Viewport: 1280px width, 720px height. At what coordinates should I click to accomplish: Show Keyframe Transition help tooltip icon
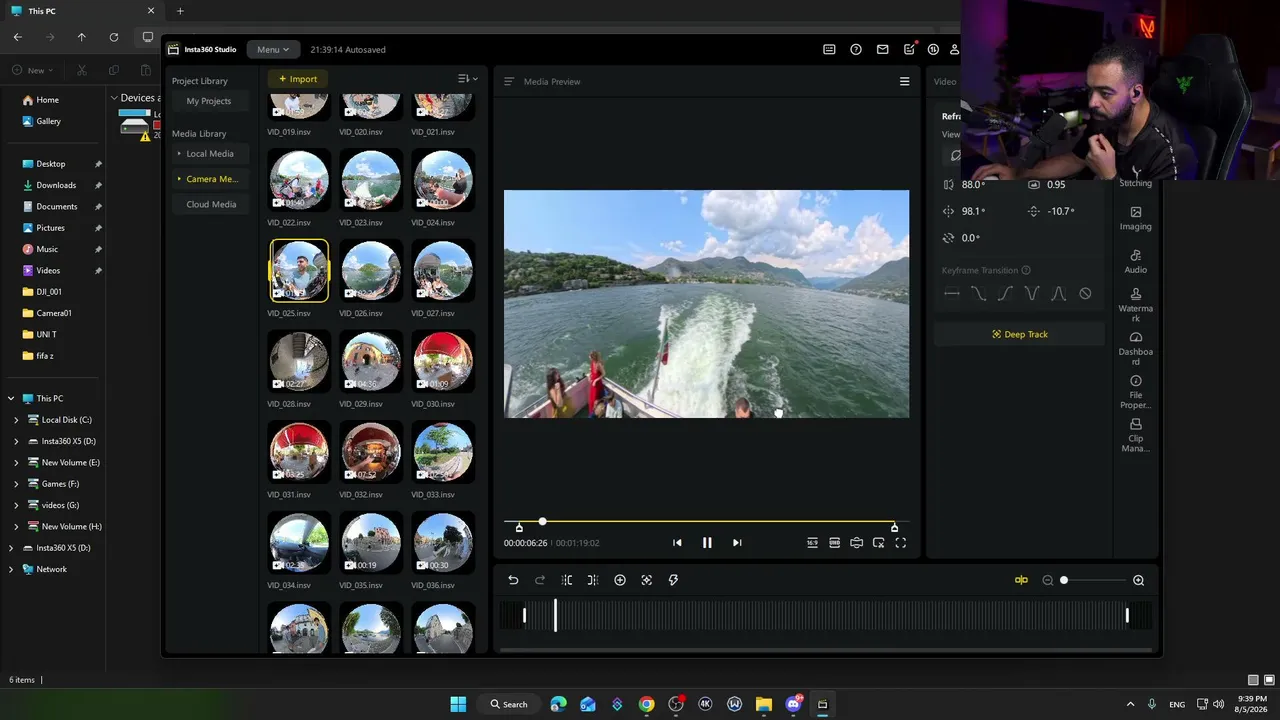pyautogui.click(x=1026, y=270)
